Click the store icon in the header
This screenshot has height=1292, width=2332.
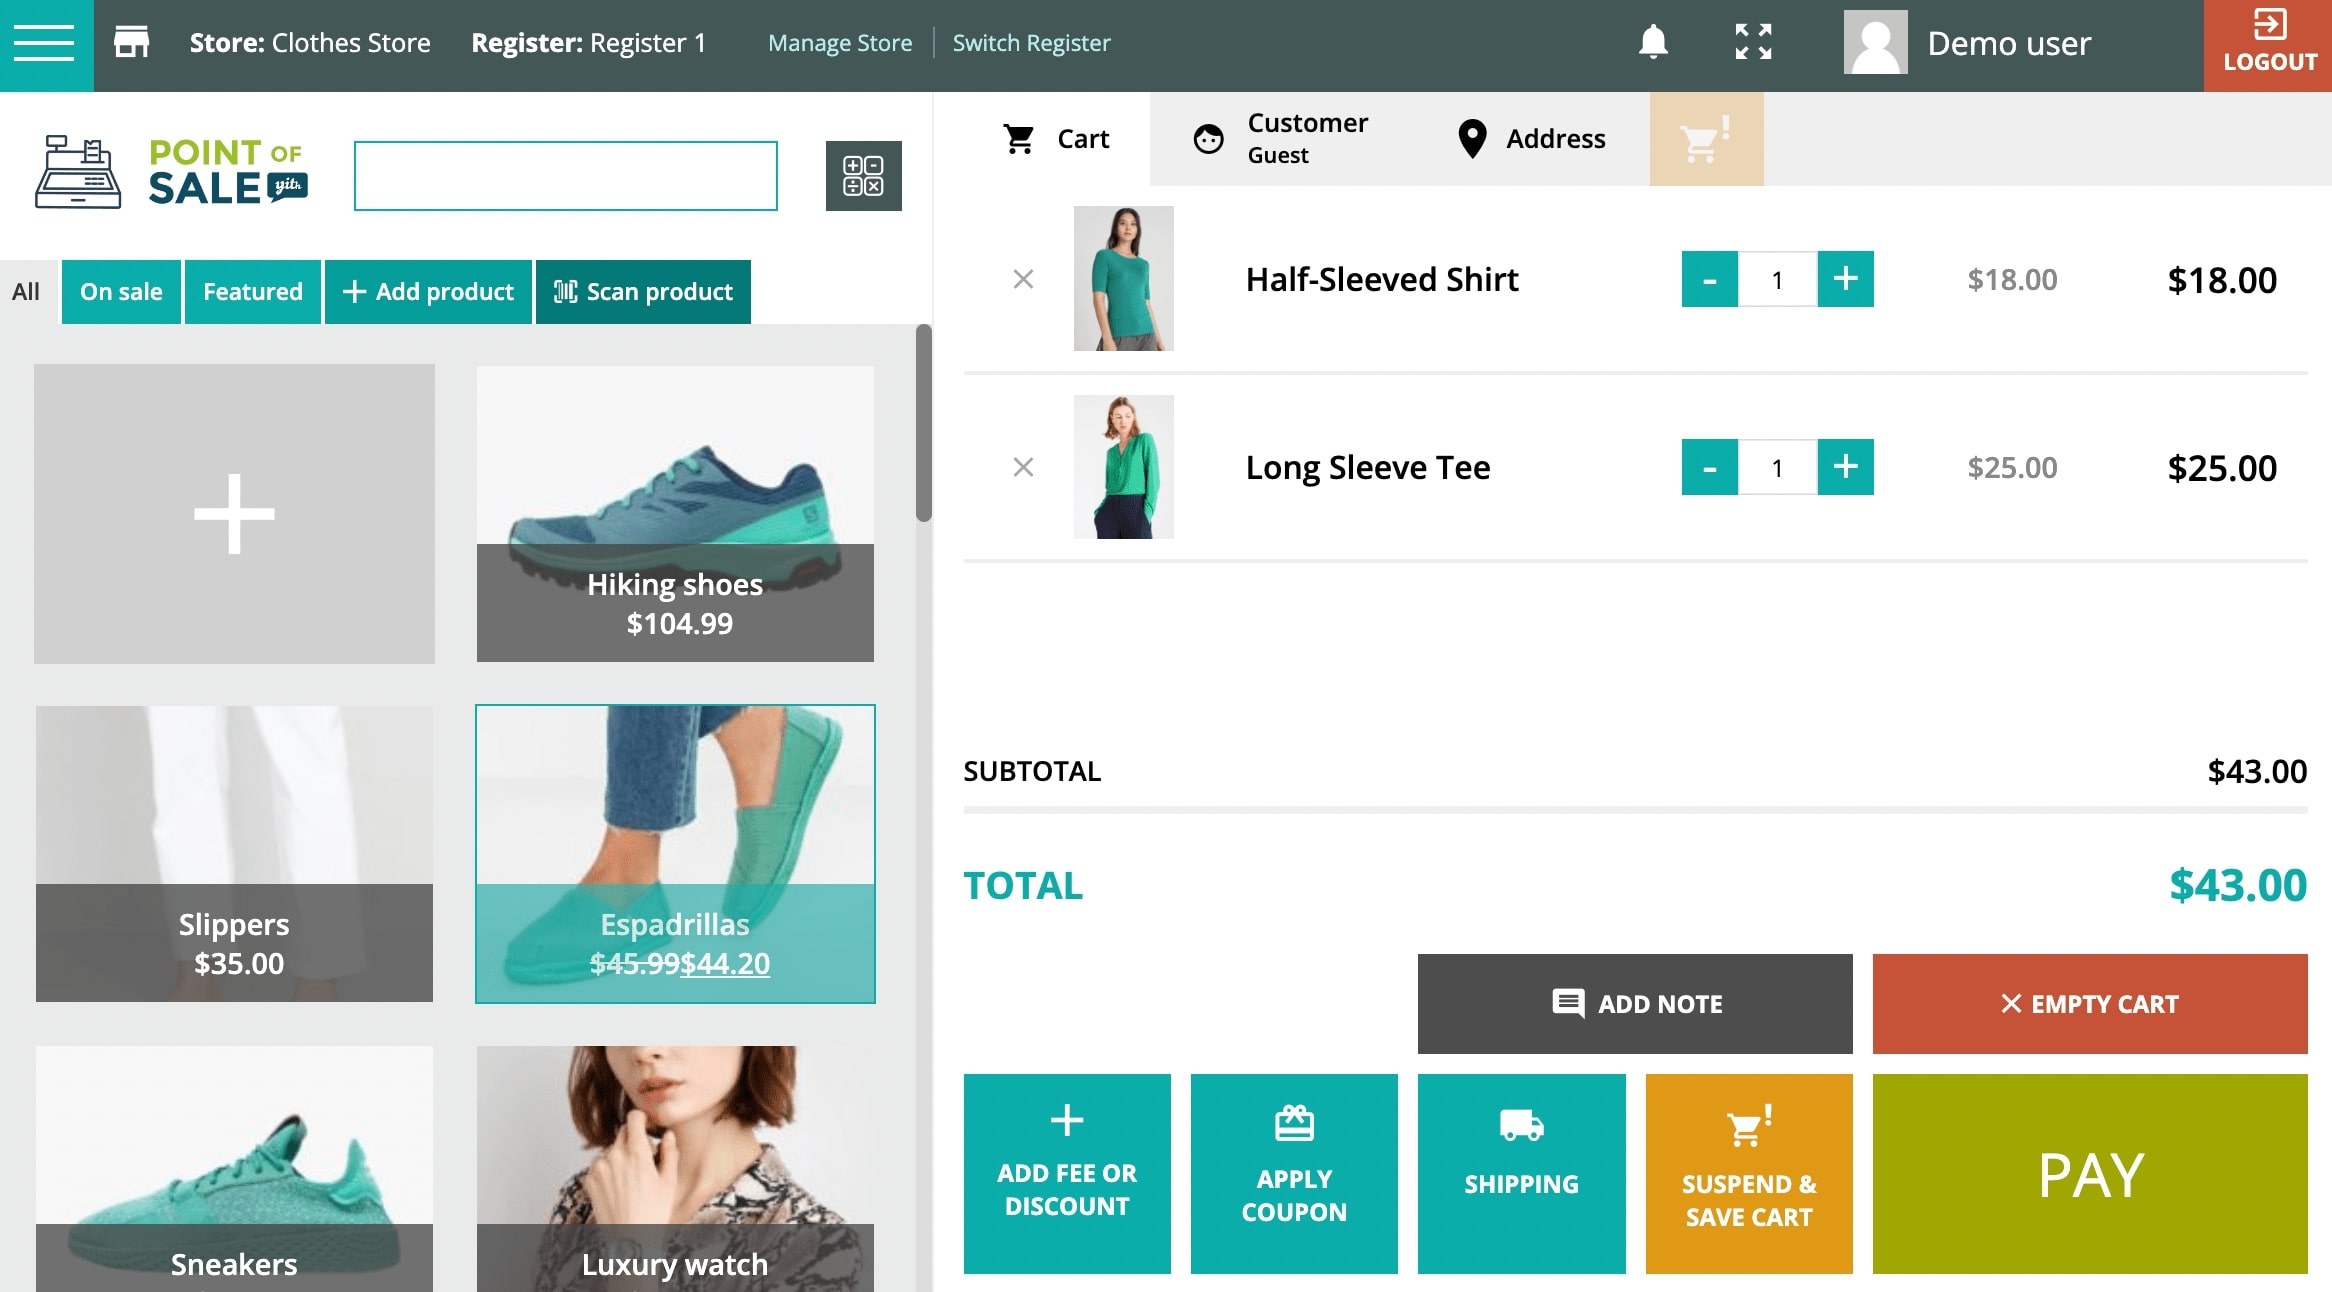131,43
